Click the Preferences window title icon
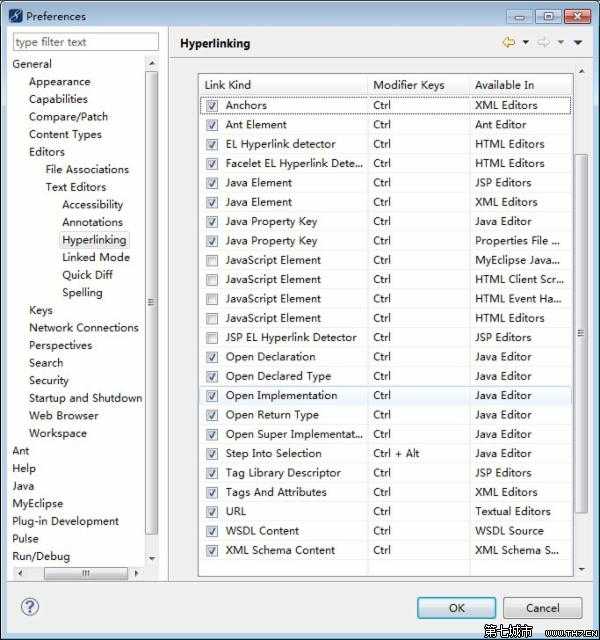 pyautogui.click(x=16, y=16)
